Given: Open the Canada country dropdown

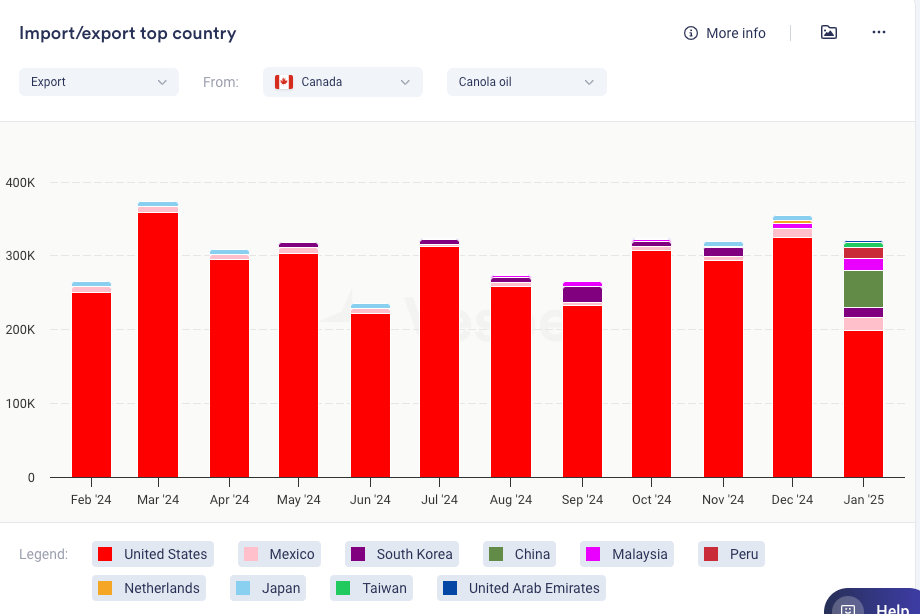Looking at the screenshot, I should click(343, 82).
